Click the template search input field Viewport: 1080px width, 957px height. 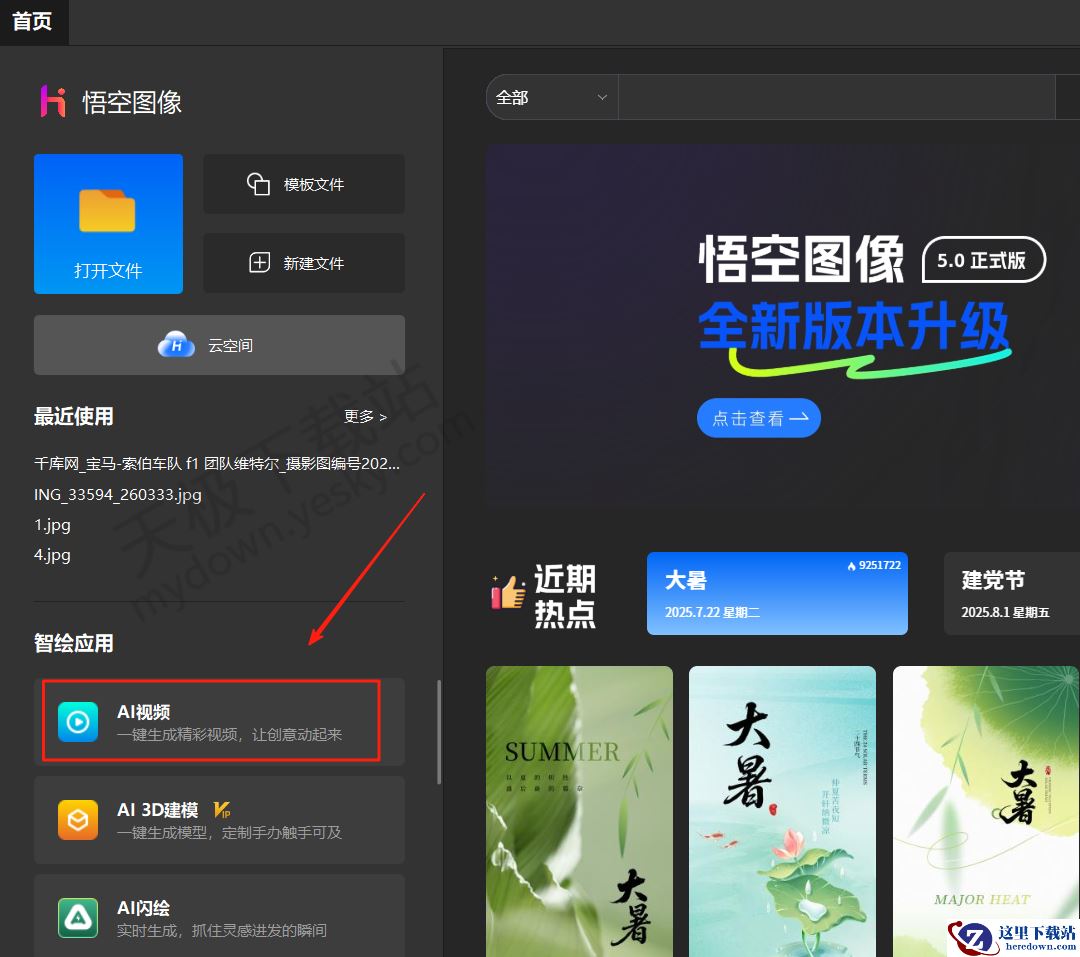[837, 97]
